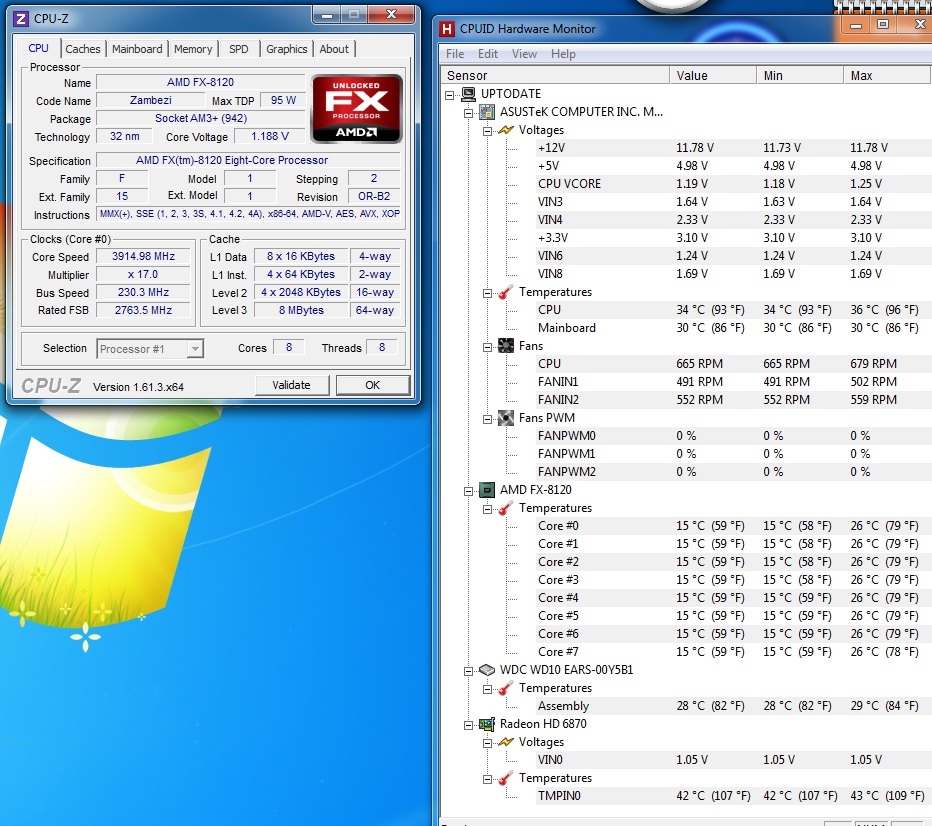Switch to the Memory tab
932x826 pixels.
pyautogui.click(x=193, y=49)
